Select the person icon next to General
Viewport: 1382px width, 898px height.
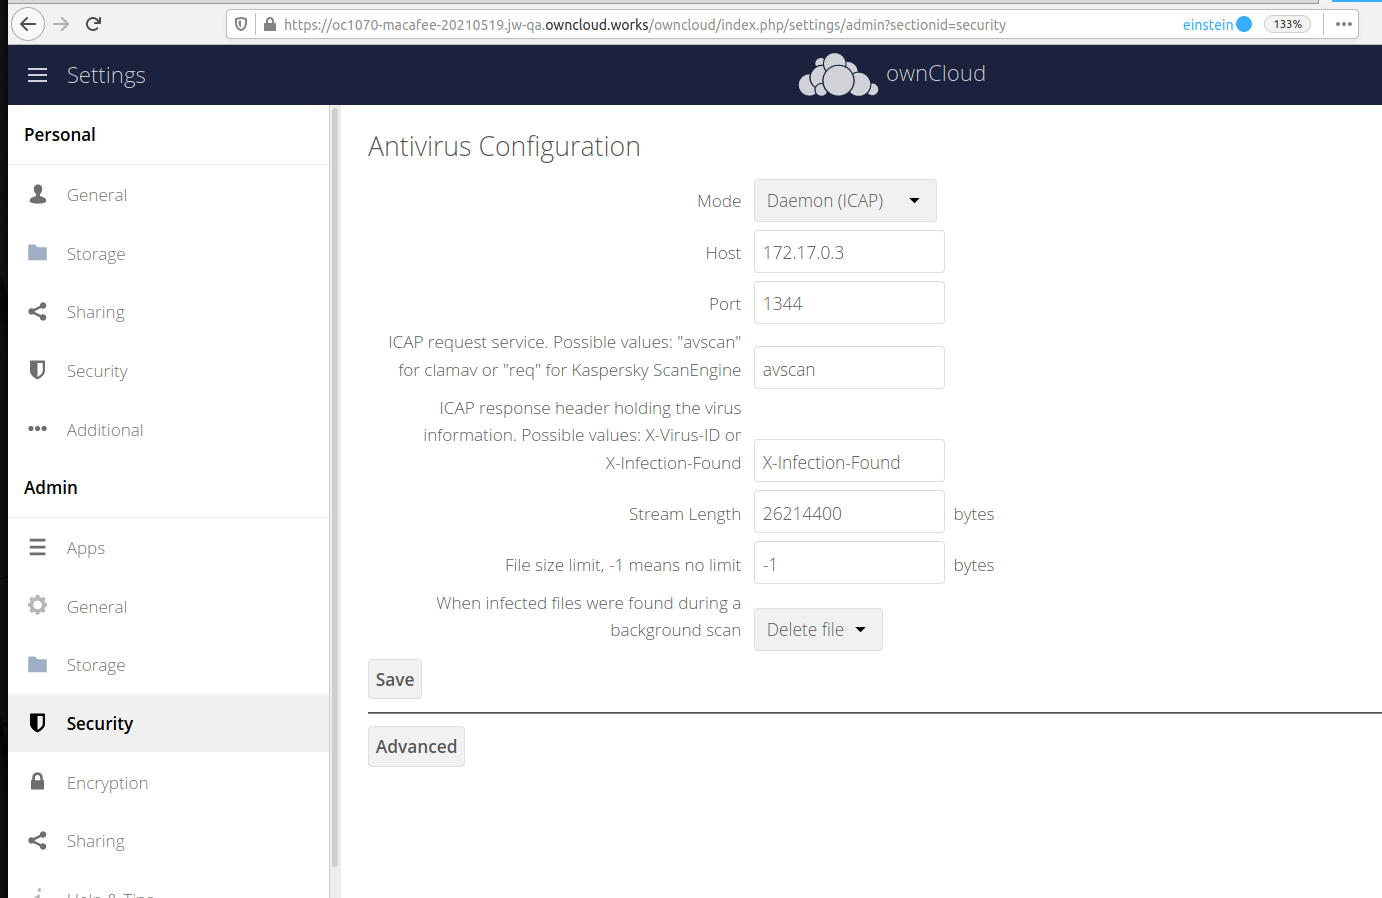pyautogui.click(x=37, y=194)
